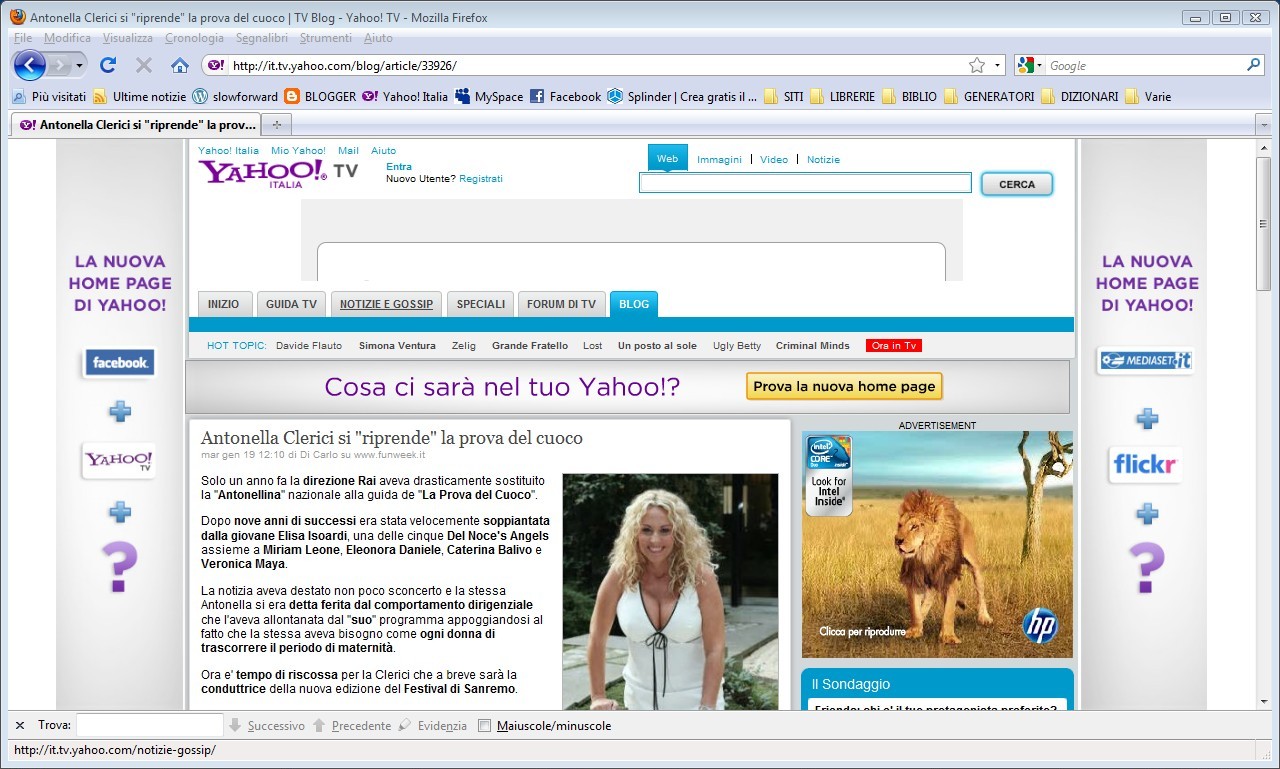
Task: Click the Criminal Minds hot topic link
Action: click(x=813, y=346)
